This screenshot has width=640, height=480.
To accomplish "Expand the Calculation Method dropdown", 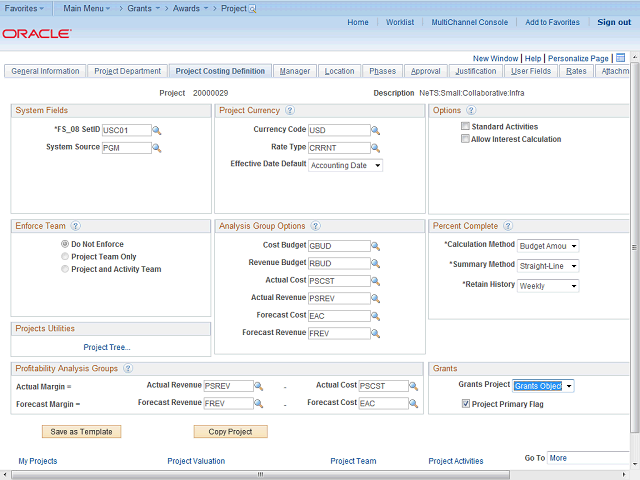I will (x=548, y=246).
